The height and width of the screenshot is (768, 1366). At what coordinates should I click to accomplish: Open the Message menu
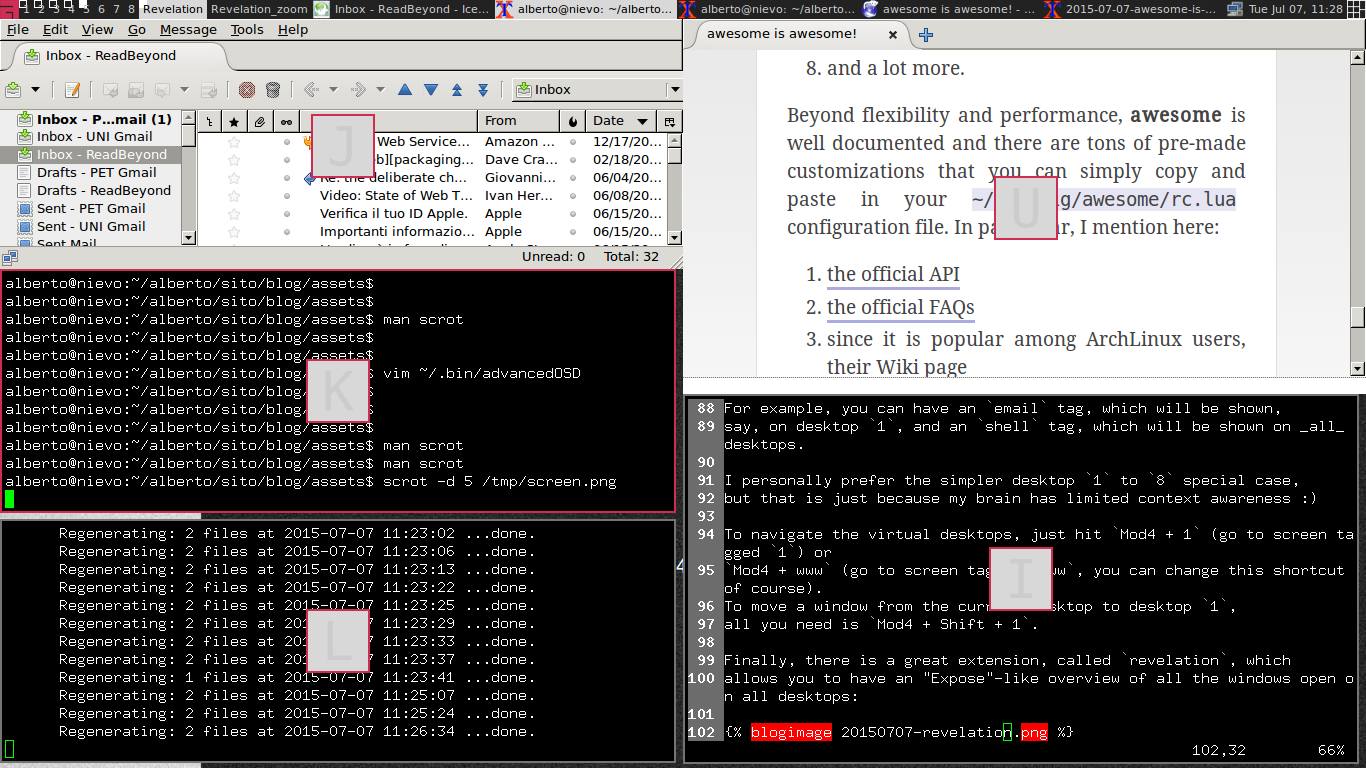coord(188,30)
